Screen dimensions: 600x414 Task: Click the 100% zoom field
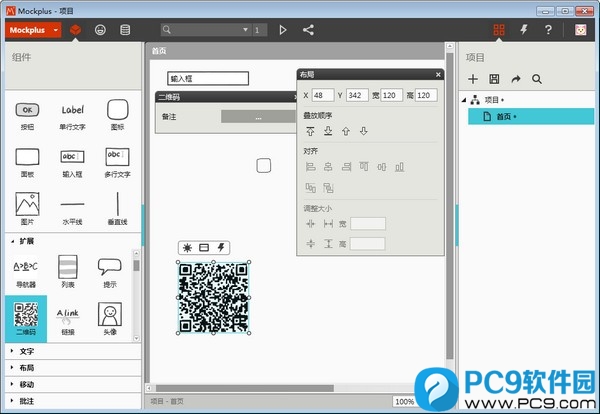point(404,401)
